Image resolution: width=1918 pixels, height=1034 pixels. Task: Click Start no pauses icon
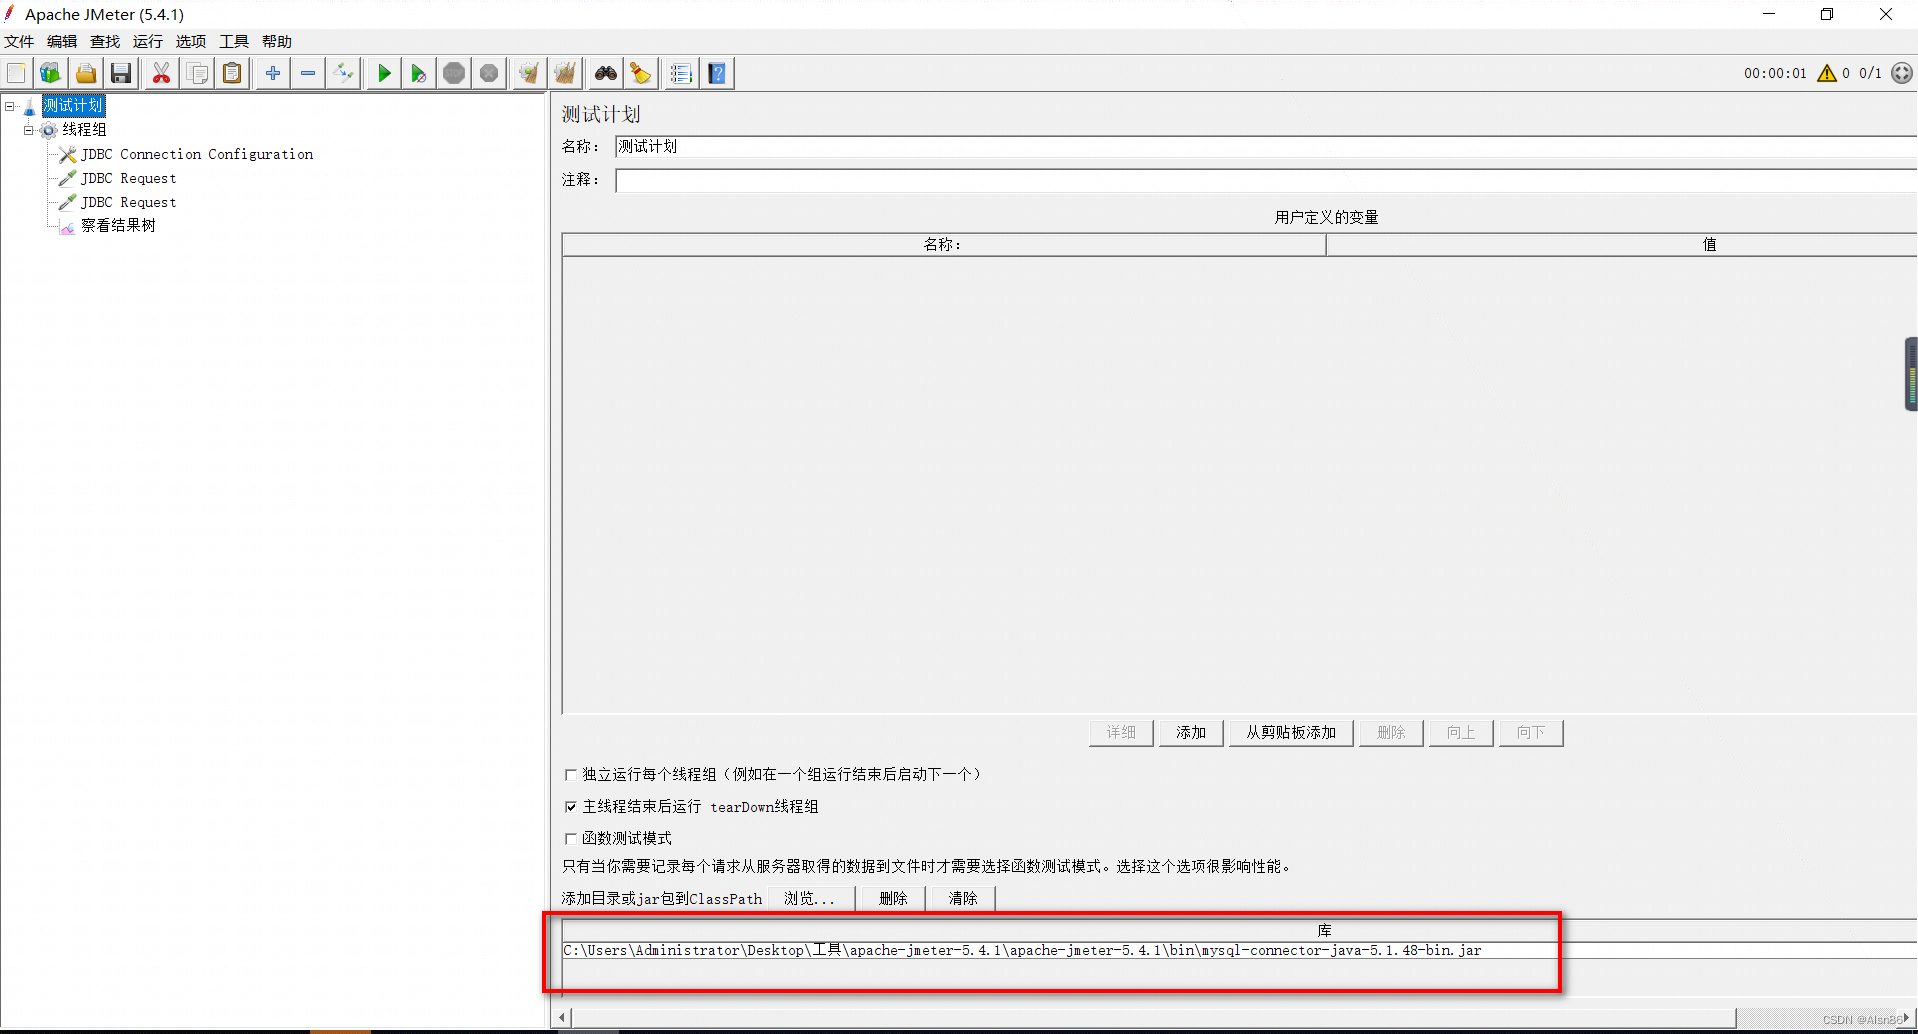418,73
